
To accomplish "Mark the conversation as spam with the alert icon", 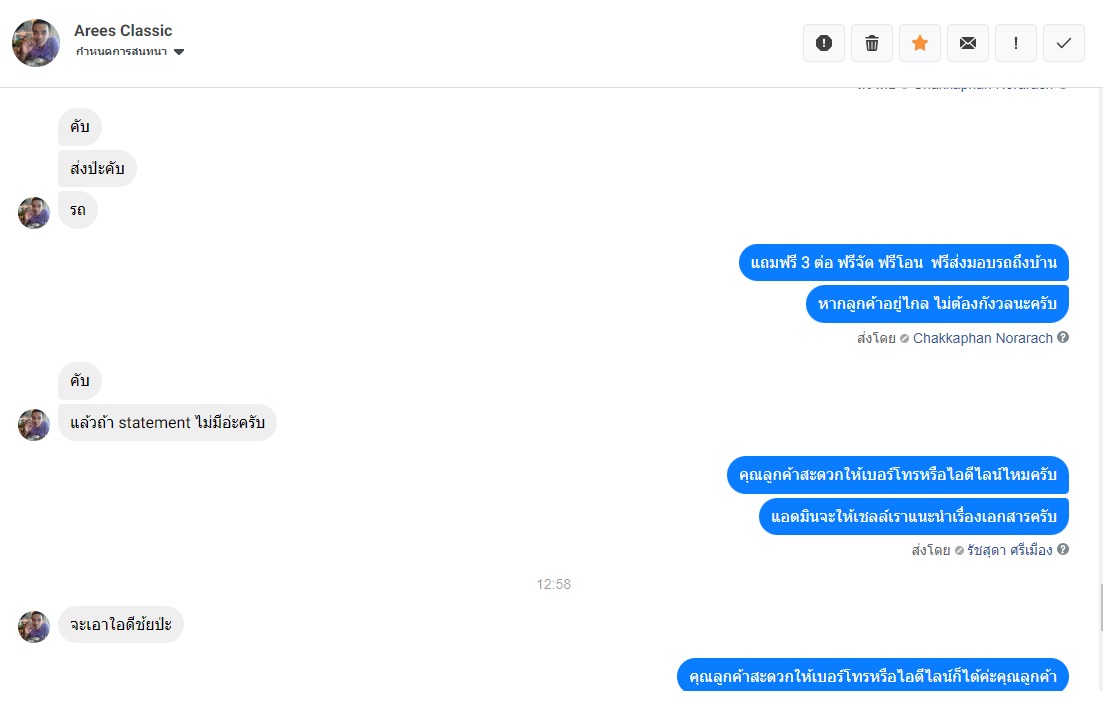I will [824, 43].
